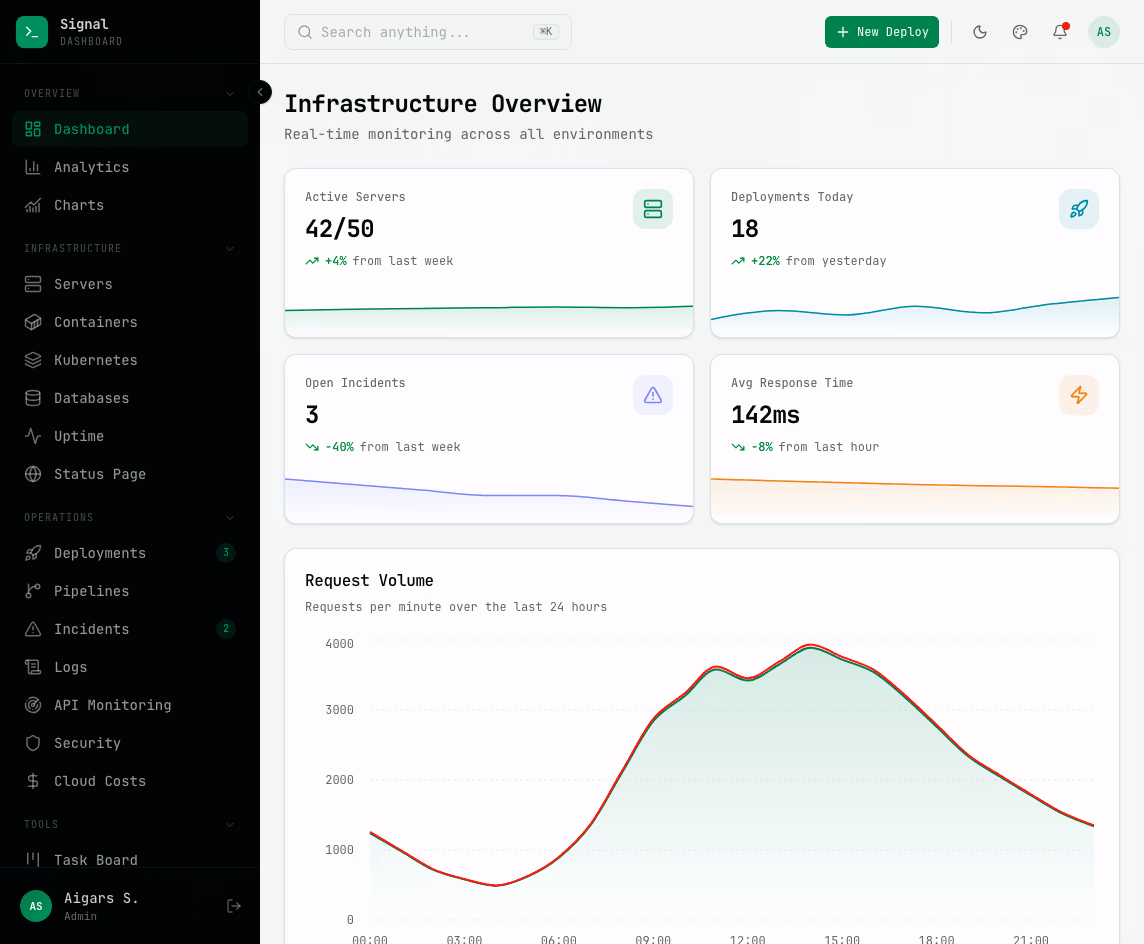Open API Monitoring via its icon
Viewport: 1144px width, 944px height.
(x=33, y=705)
